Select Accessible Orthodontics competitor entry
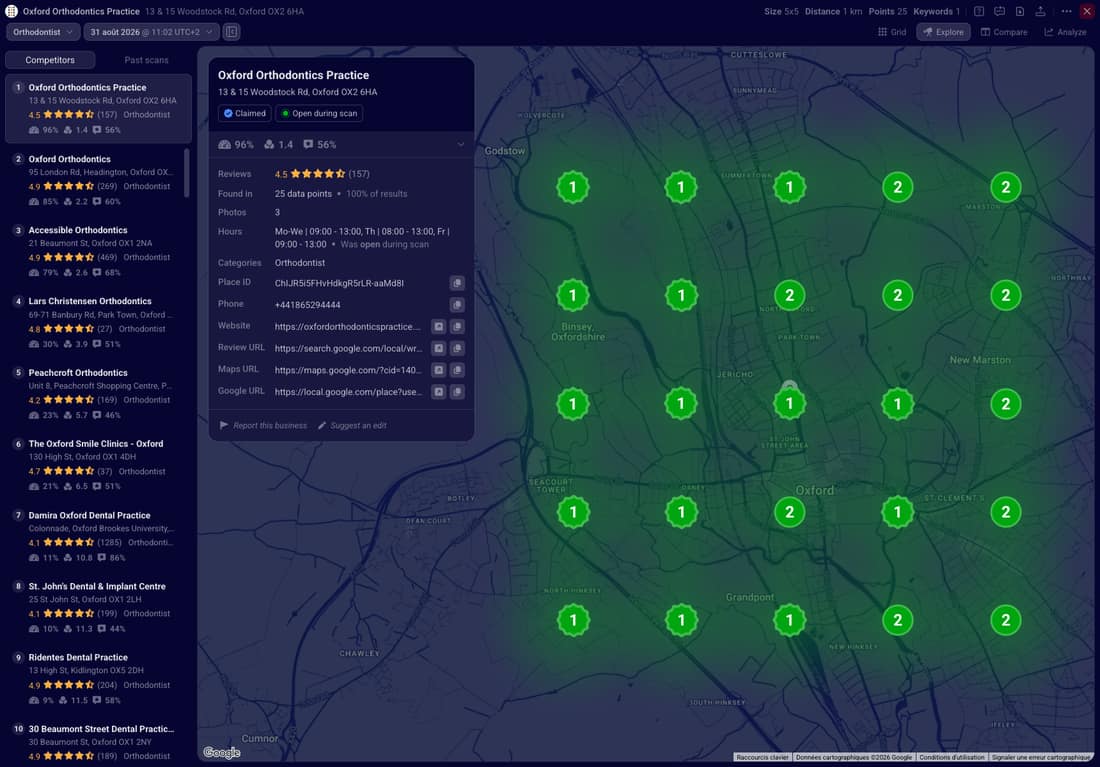The image size is (1100, 767). tap(98, 250)
